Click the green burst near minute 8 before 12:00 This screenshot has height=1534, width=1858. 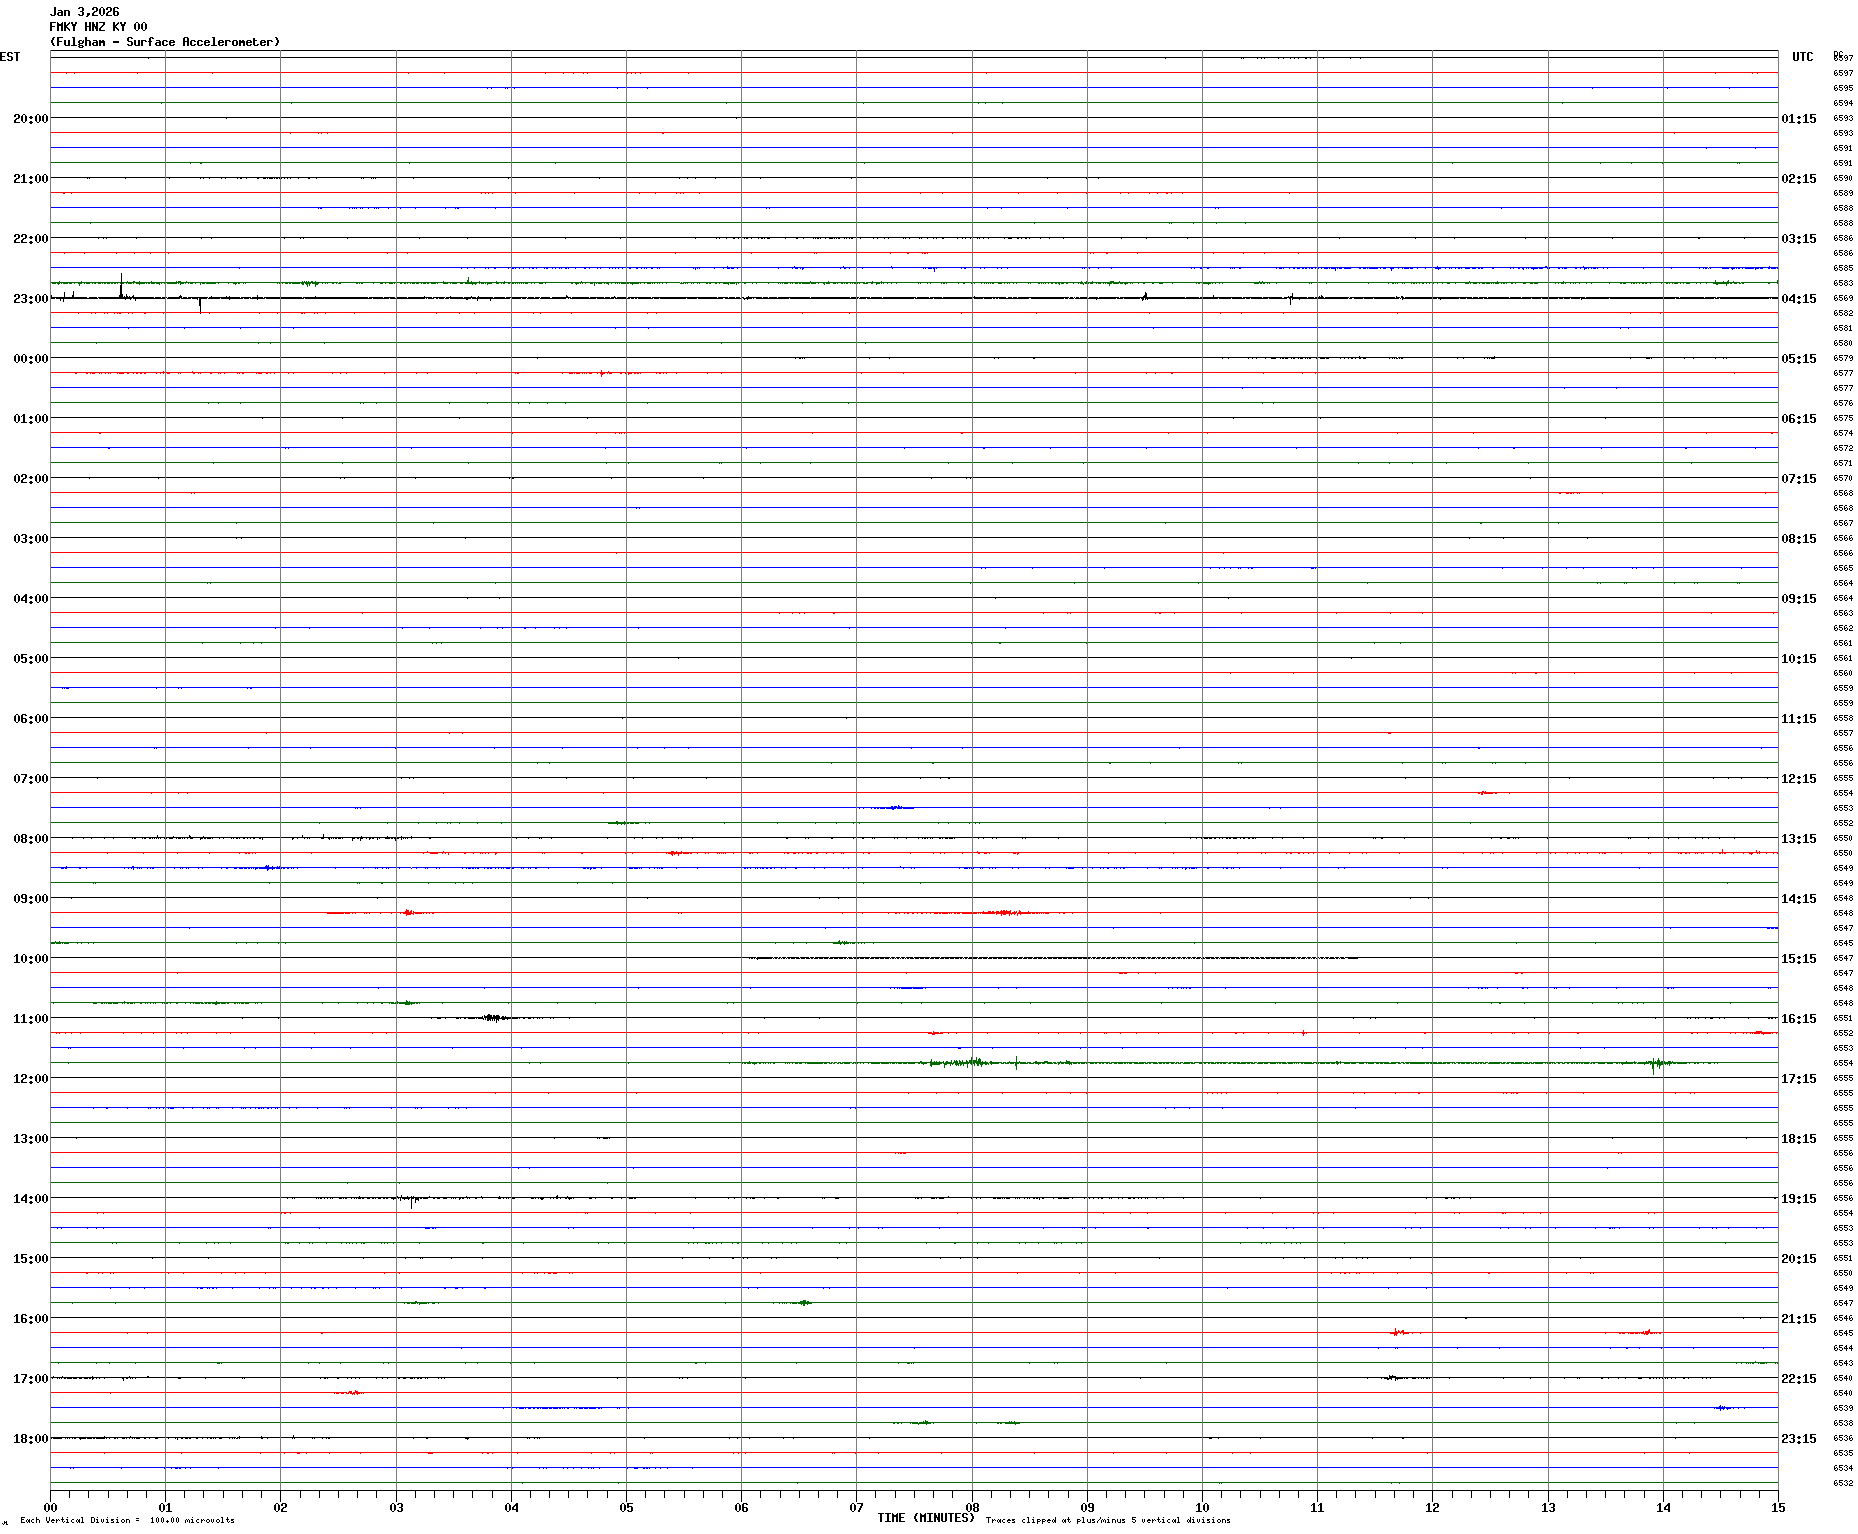pyautogui.click(x=970, y=1062)
